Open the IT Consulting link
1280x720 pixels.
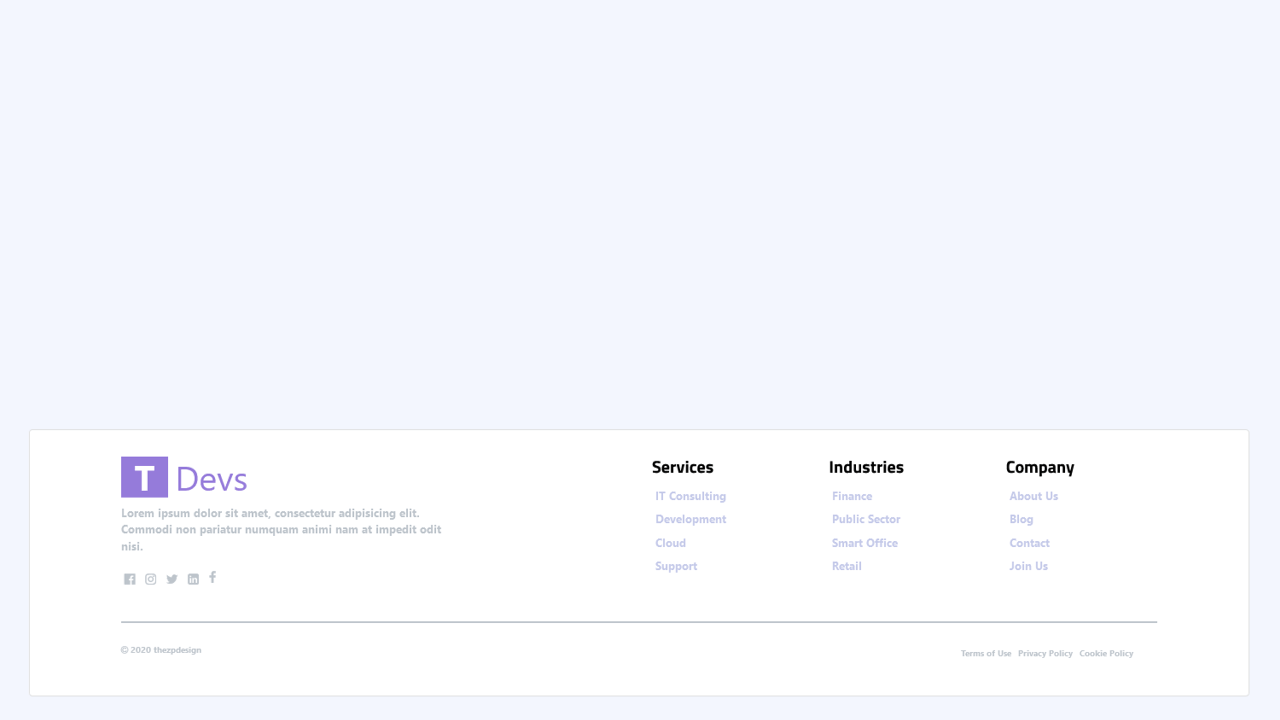click(690, 496)
